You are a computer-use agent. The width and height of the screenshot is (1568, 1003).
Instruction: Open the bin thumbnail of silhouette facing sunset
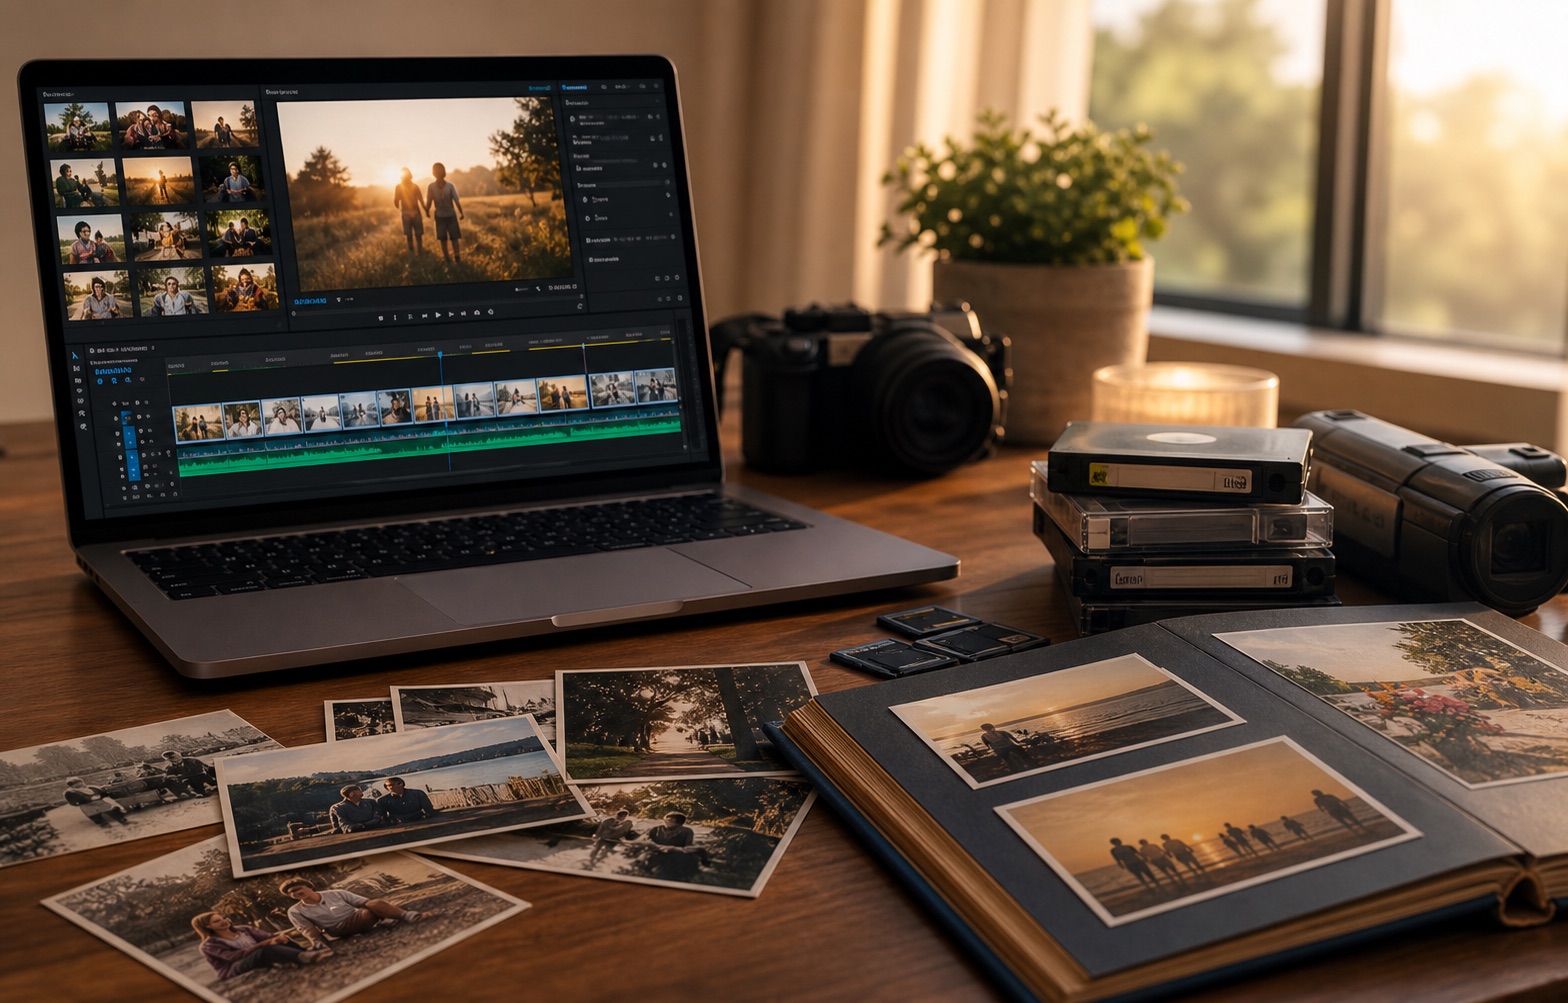[x=158, y=181]
